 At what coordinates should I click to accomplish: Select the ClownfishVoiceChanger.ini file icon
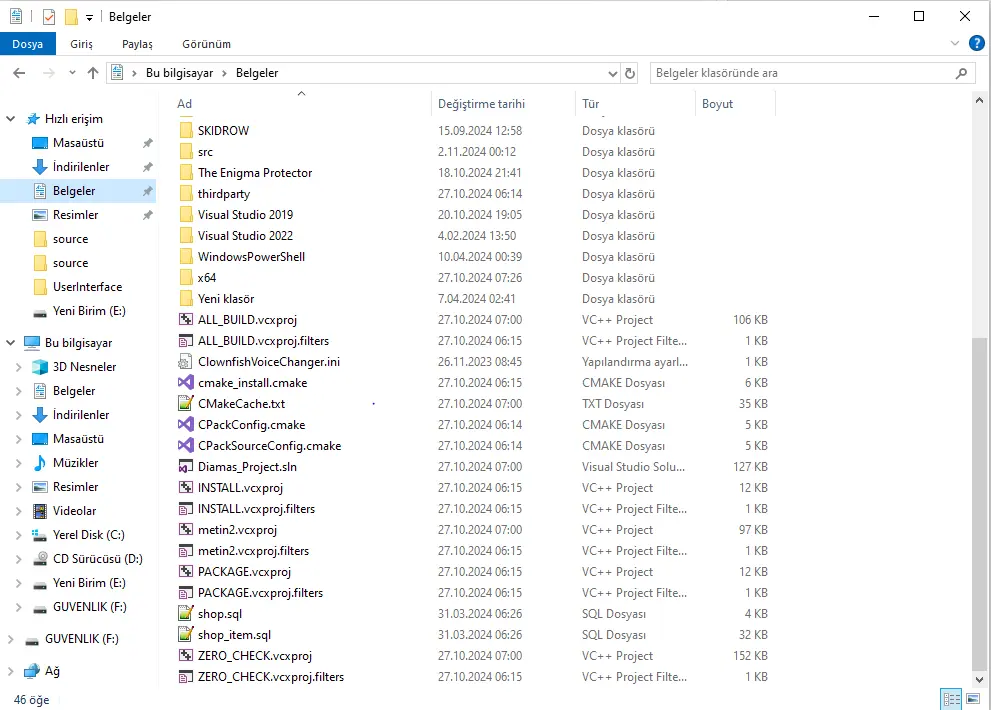click(185, 362)
